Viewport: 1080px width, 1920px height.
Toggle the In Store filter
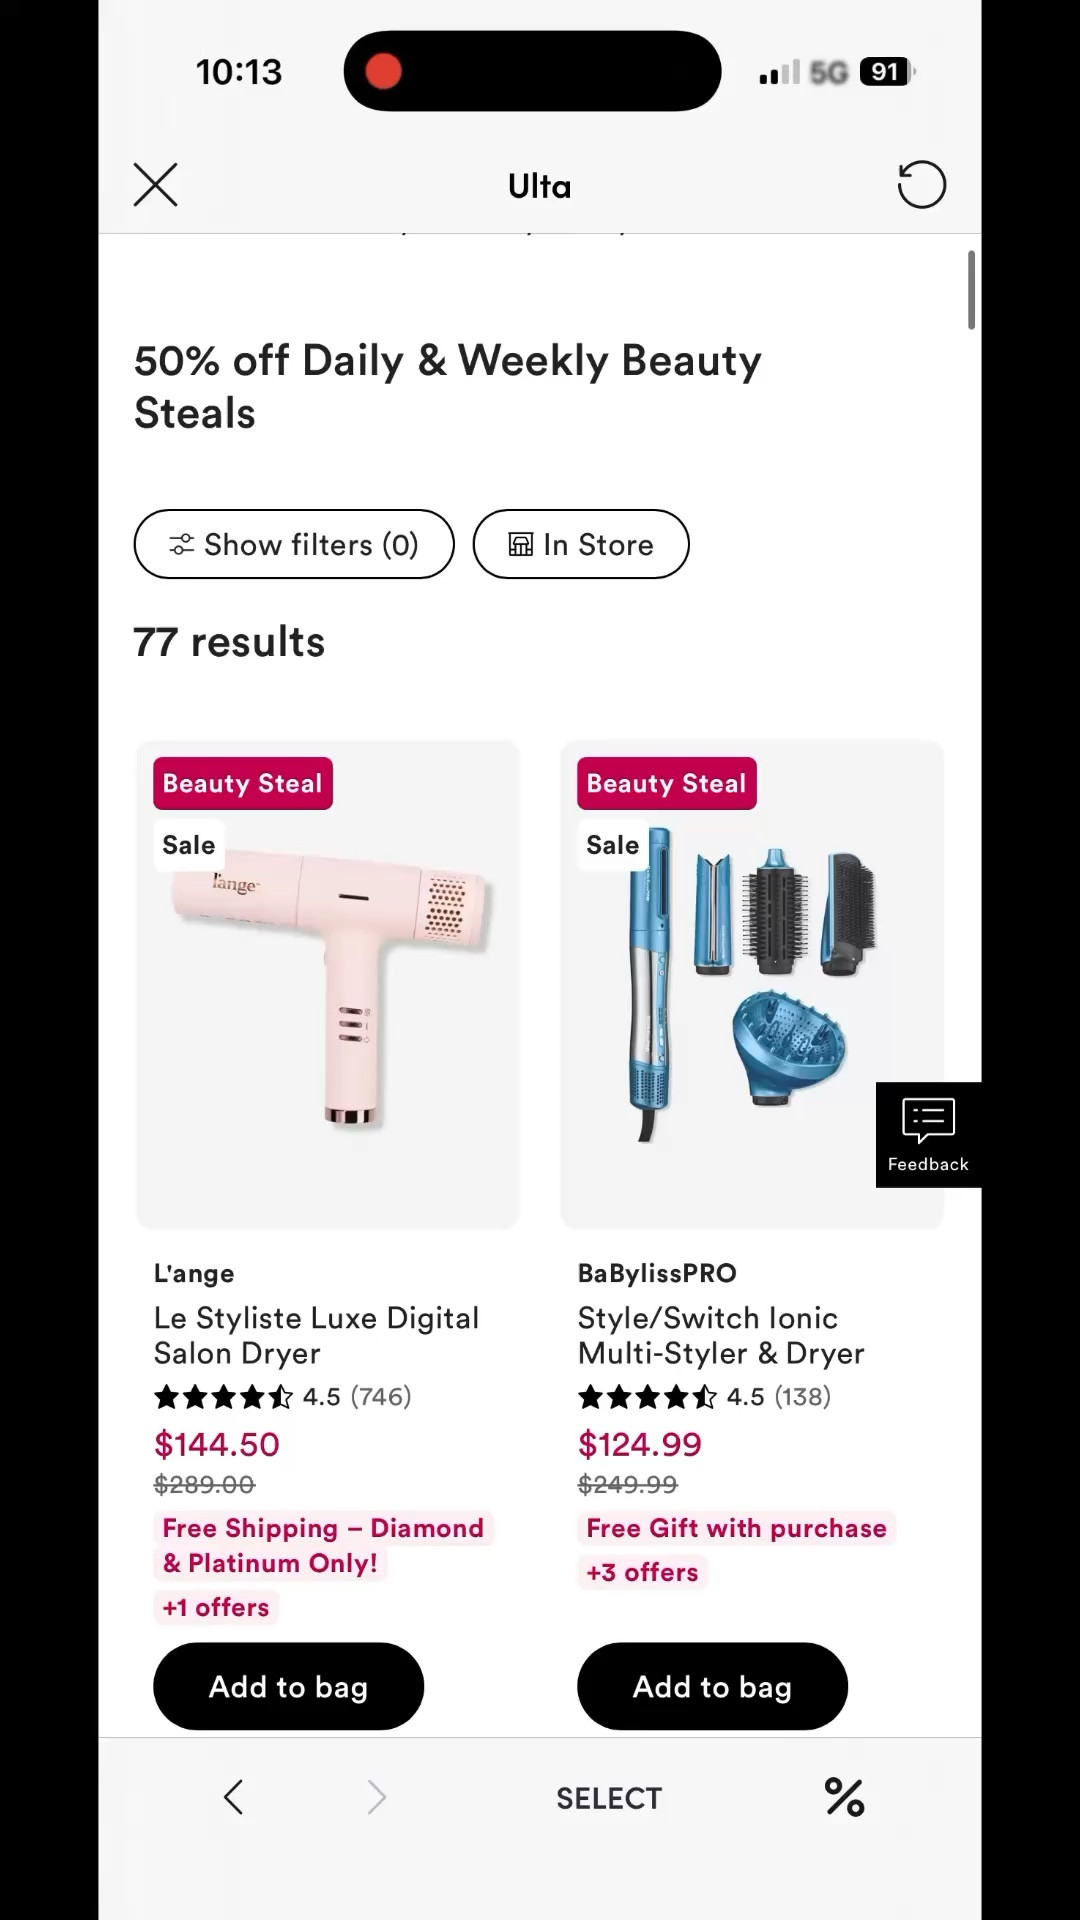pyautogui.click(x=581, y=544)
